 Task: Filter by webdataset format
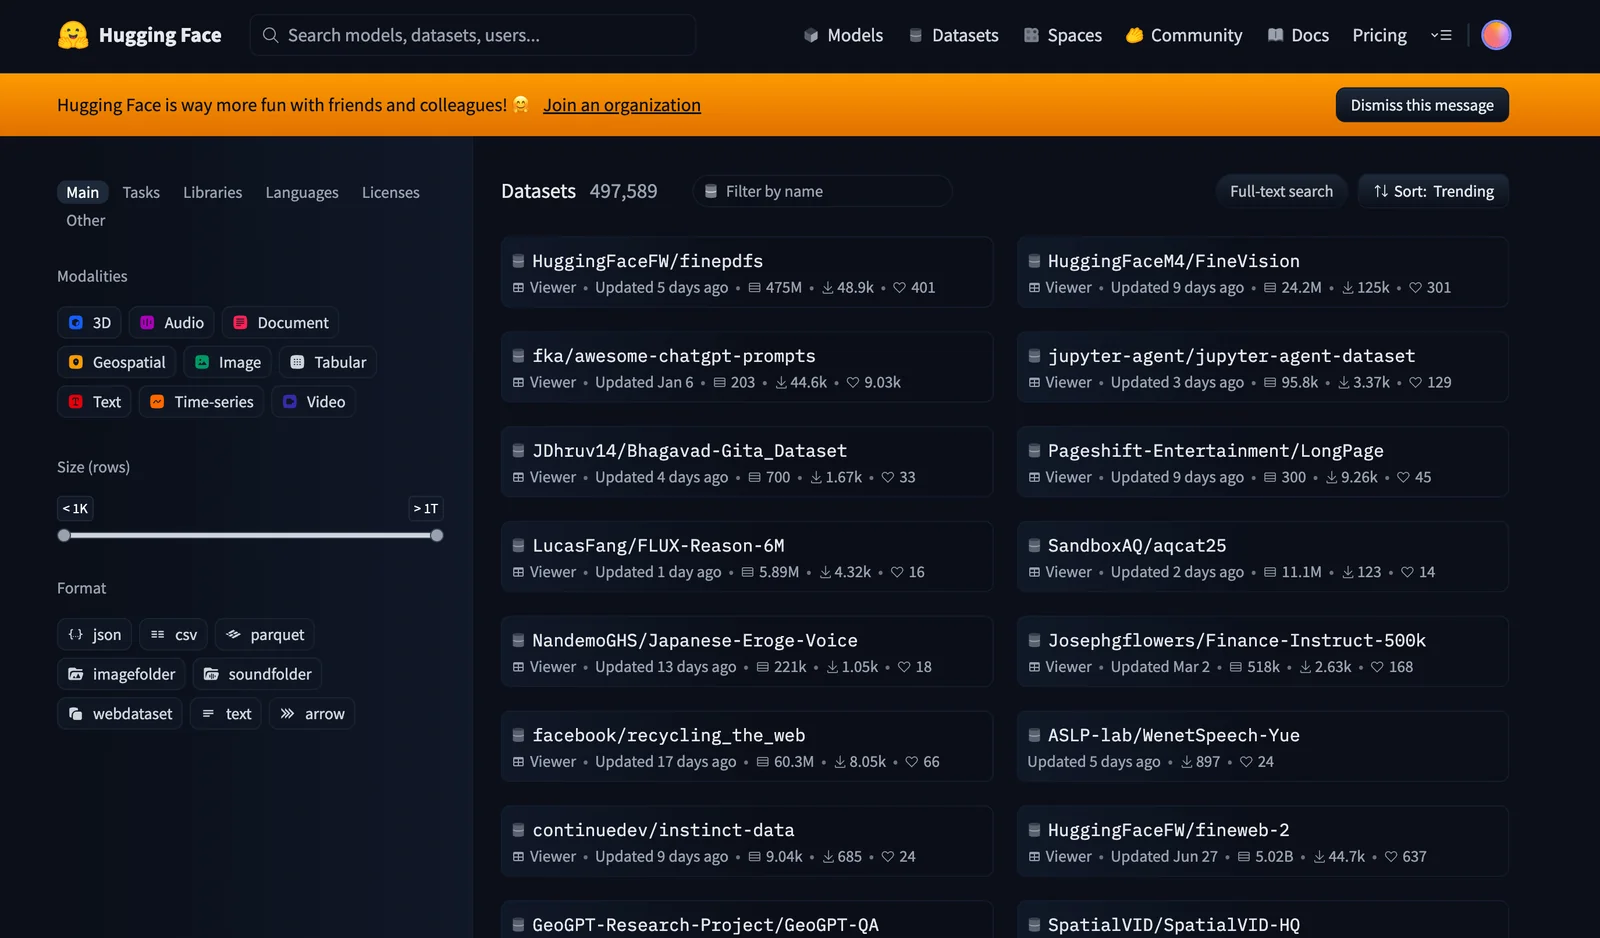click(120, 714)
